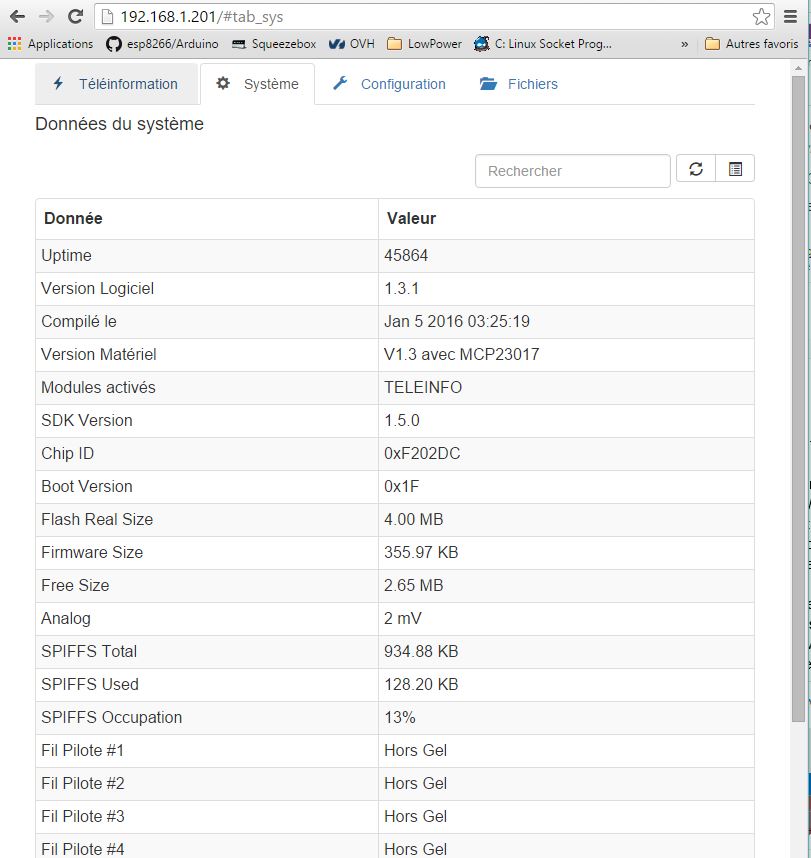Click the Analog value 2 mV
811x858 pixels.
tap(403, 618)
